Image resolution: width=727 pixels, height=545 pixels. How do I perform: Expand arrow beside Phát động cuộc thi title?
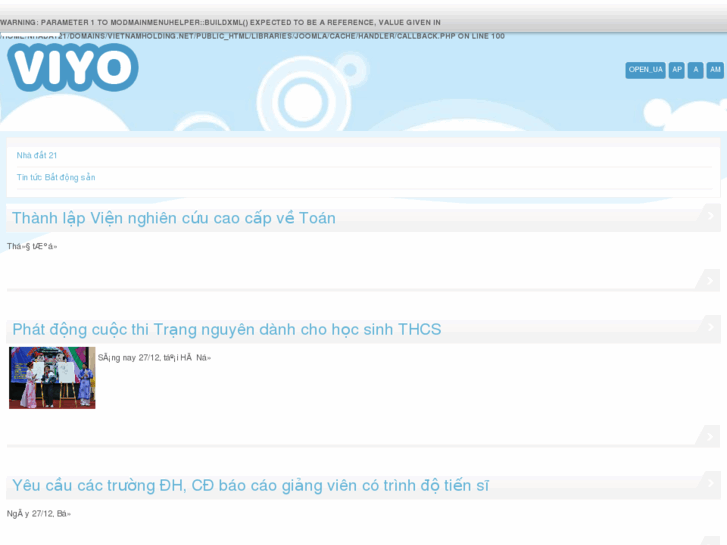(710, 327)
